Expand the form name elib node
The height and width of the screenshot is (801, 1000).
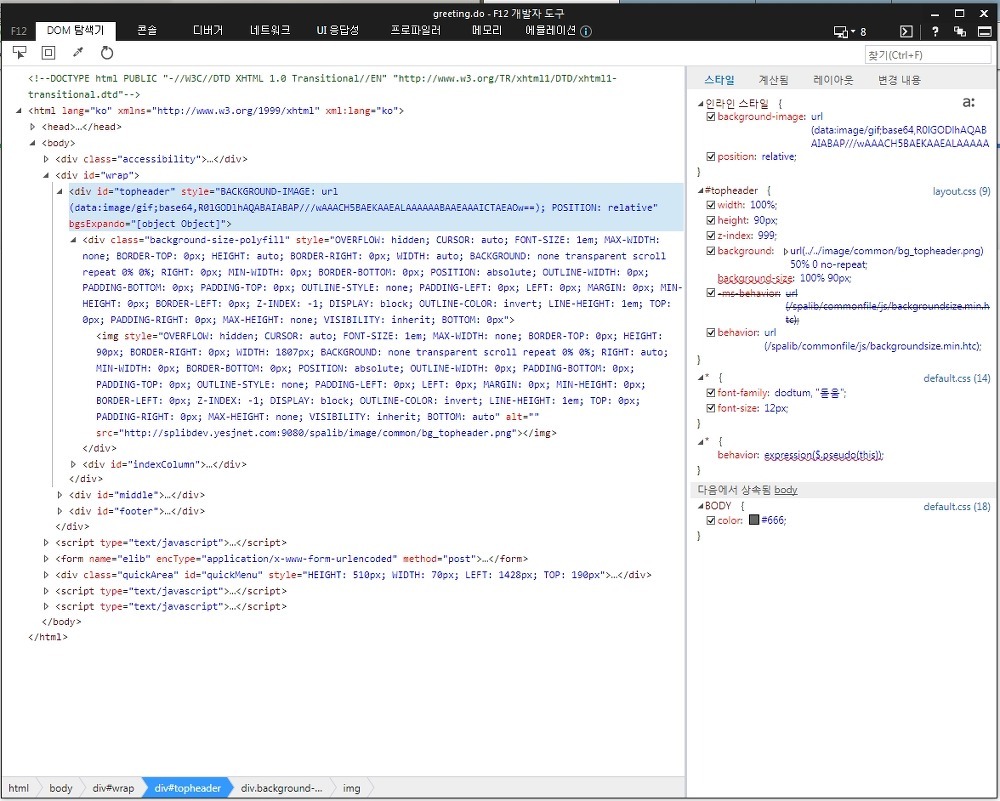coord(46,559)
